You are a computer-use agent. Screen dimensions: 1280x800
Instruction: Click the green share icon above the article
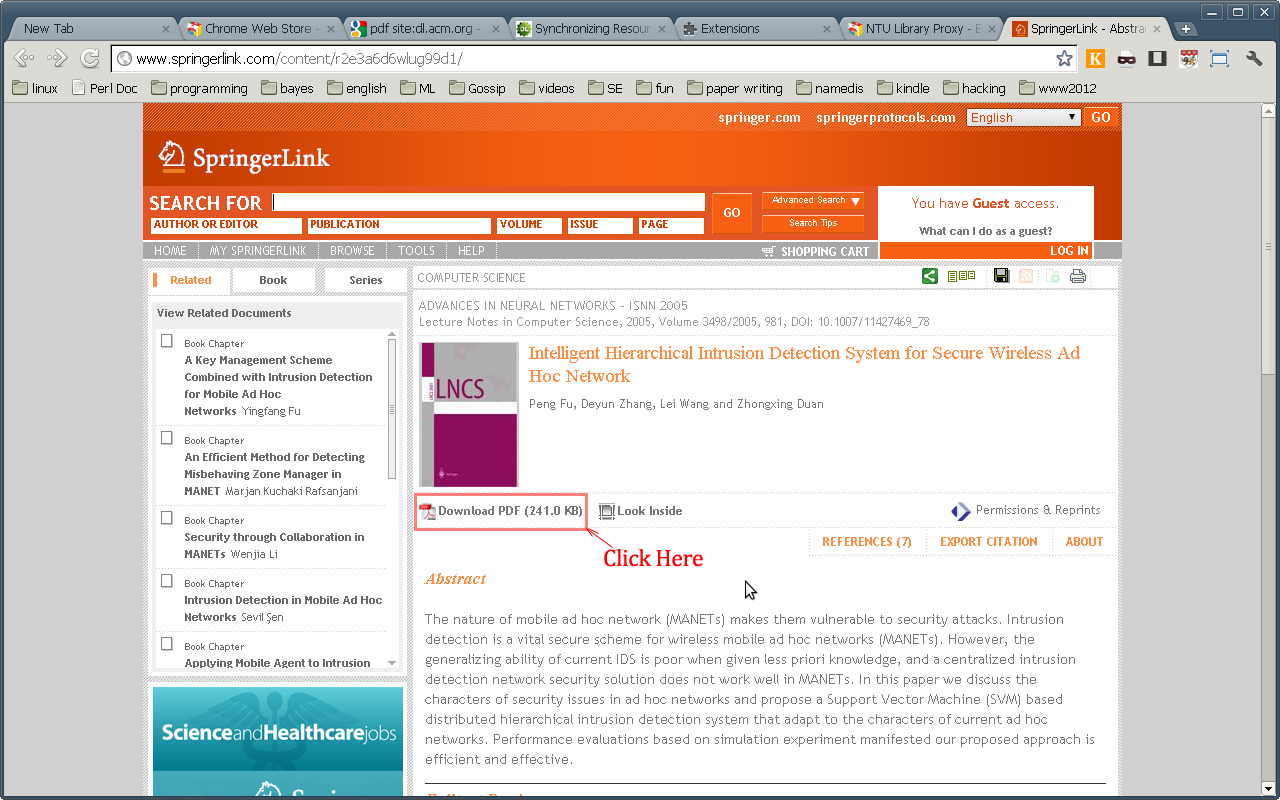(x=930, y=277)
